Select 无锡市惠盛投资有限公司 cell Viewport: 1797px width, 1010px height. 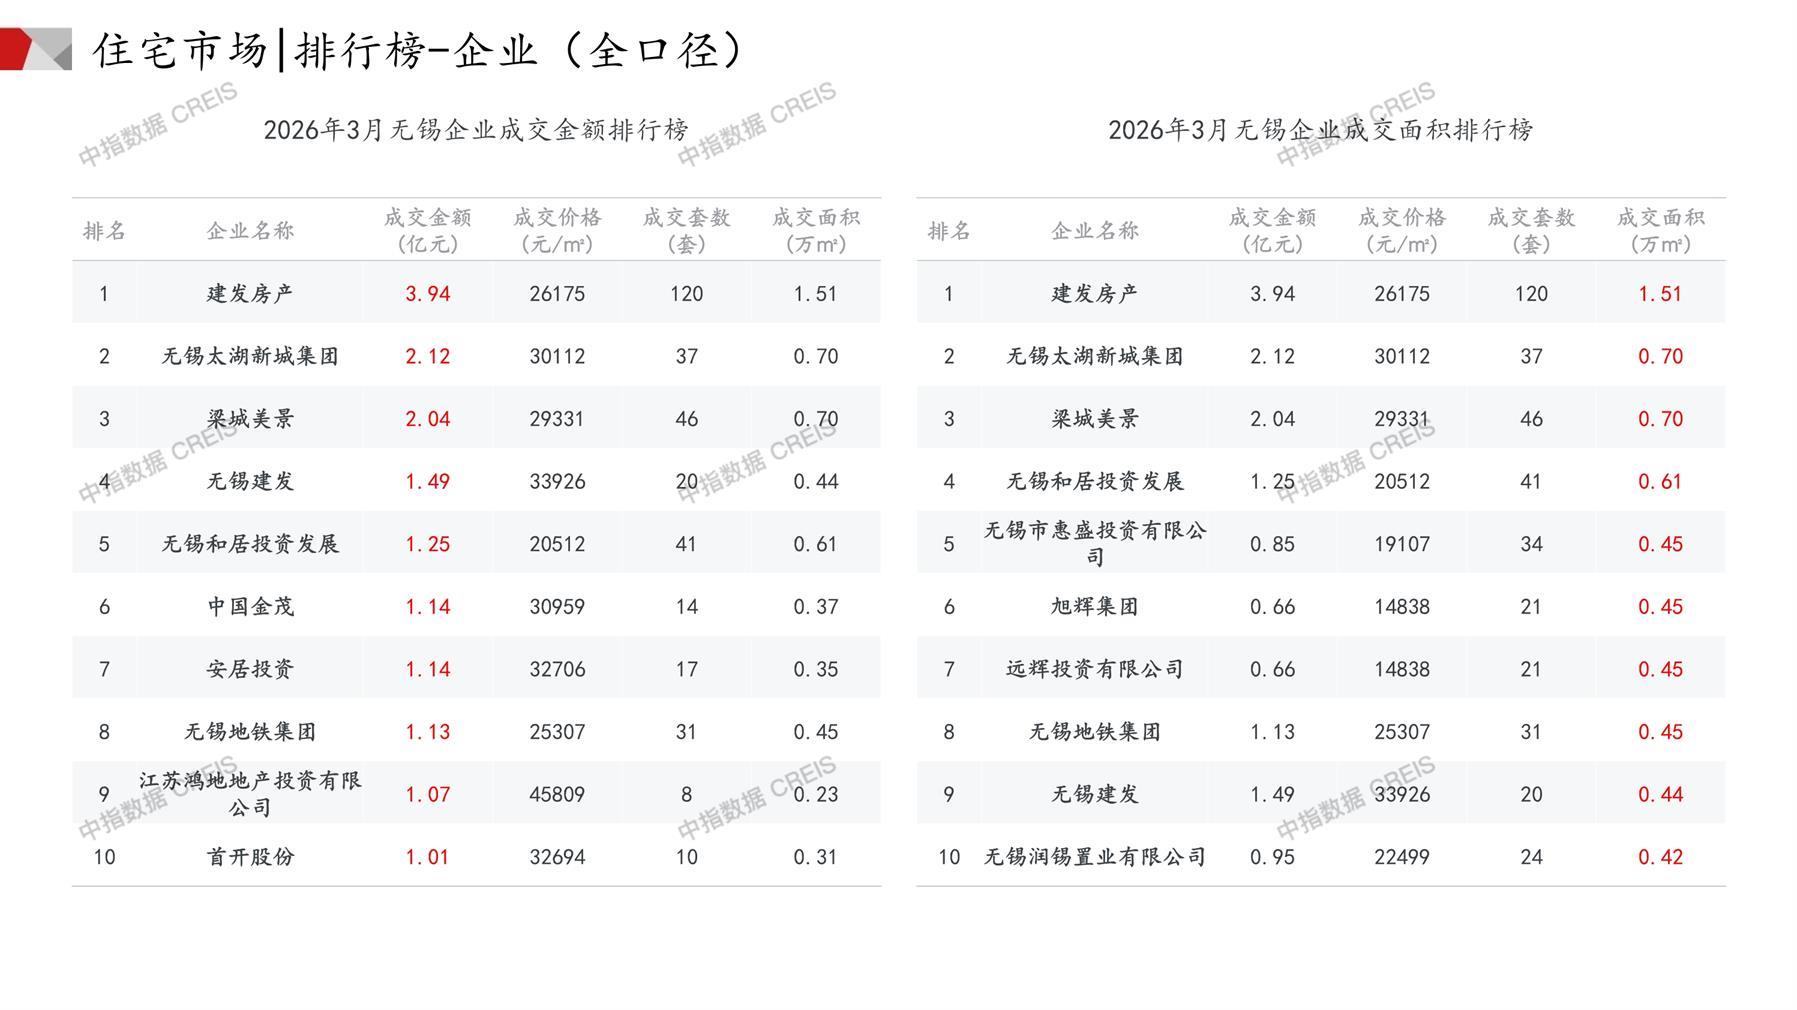(1095, 543)
